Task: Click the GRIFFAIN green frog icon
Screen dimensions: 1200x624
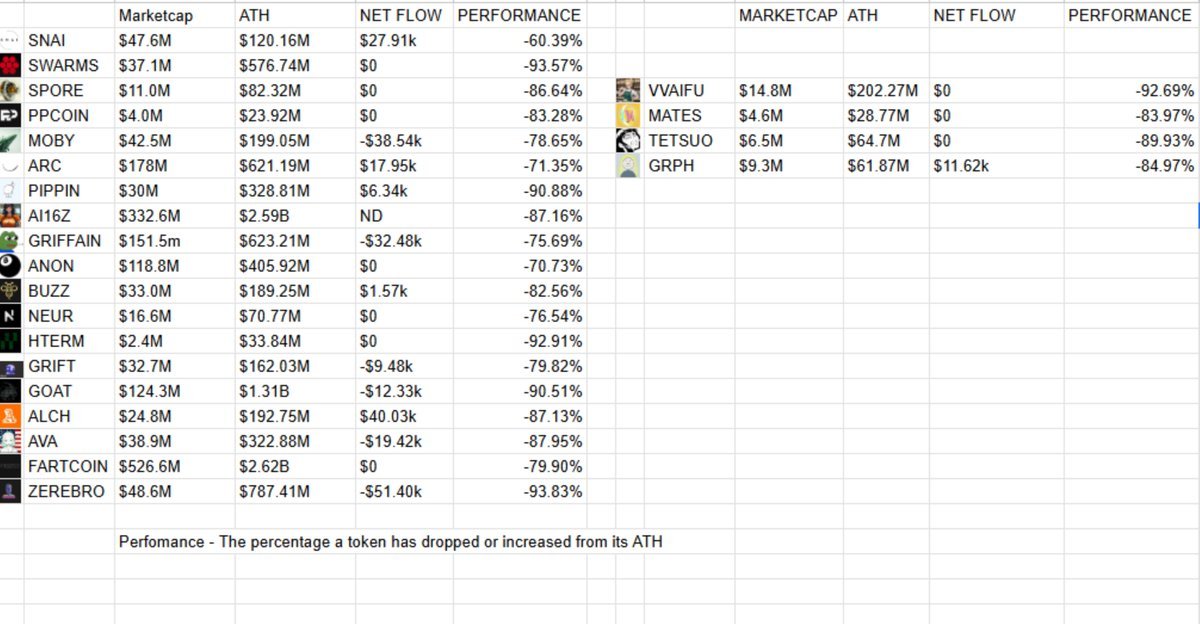Action: pos(11,241)
